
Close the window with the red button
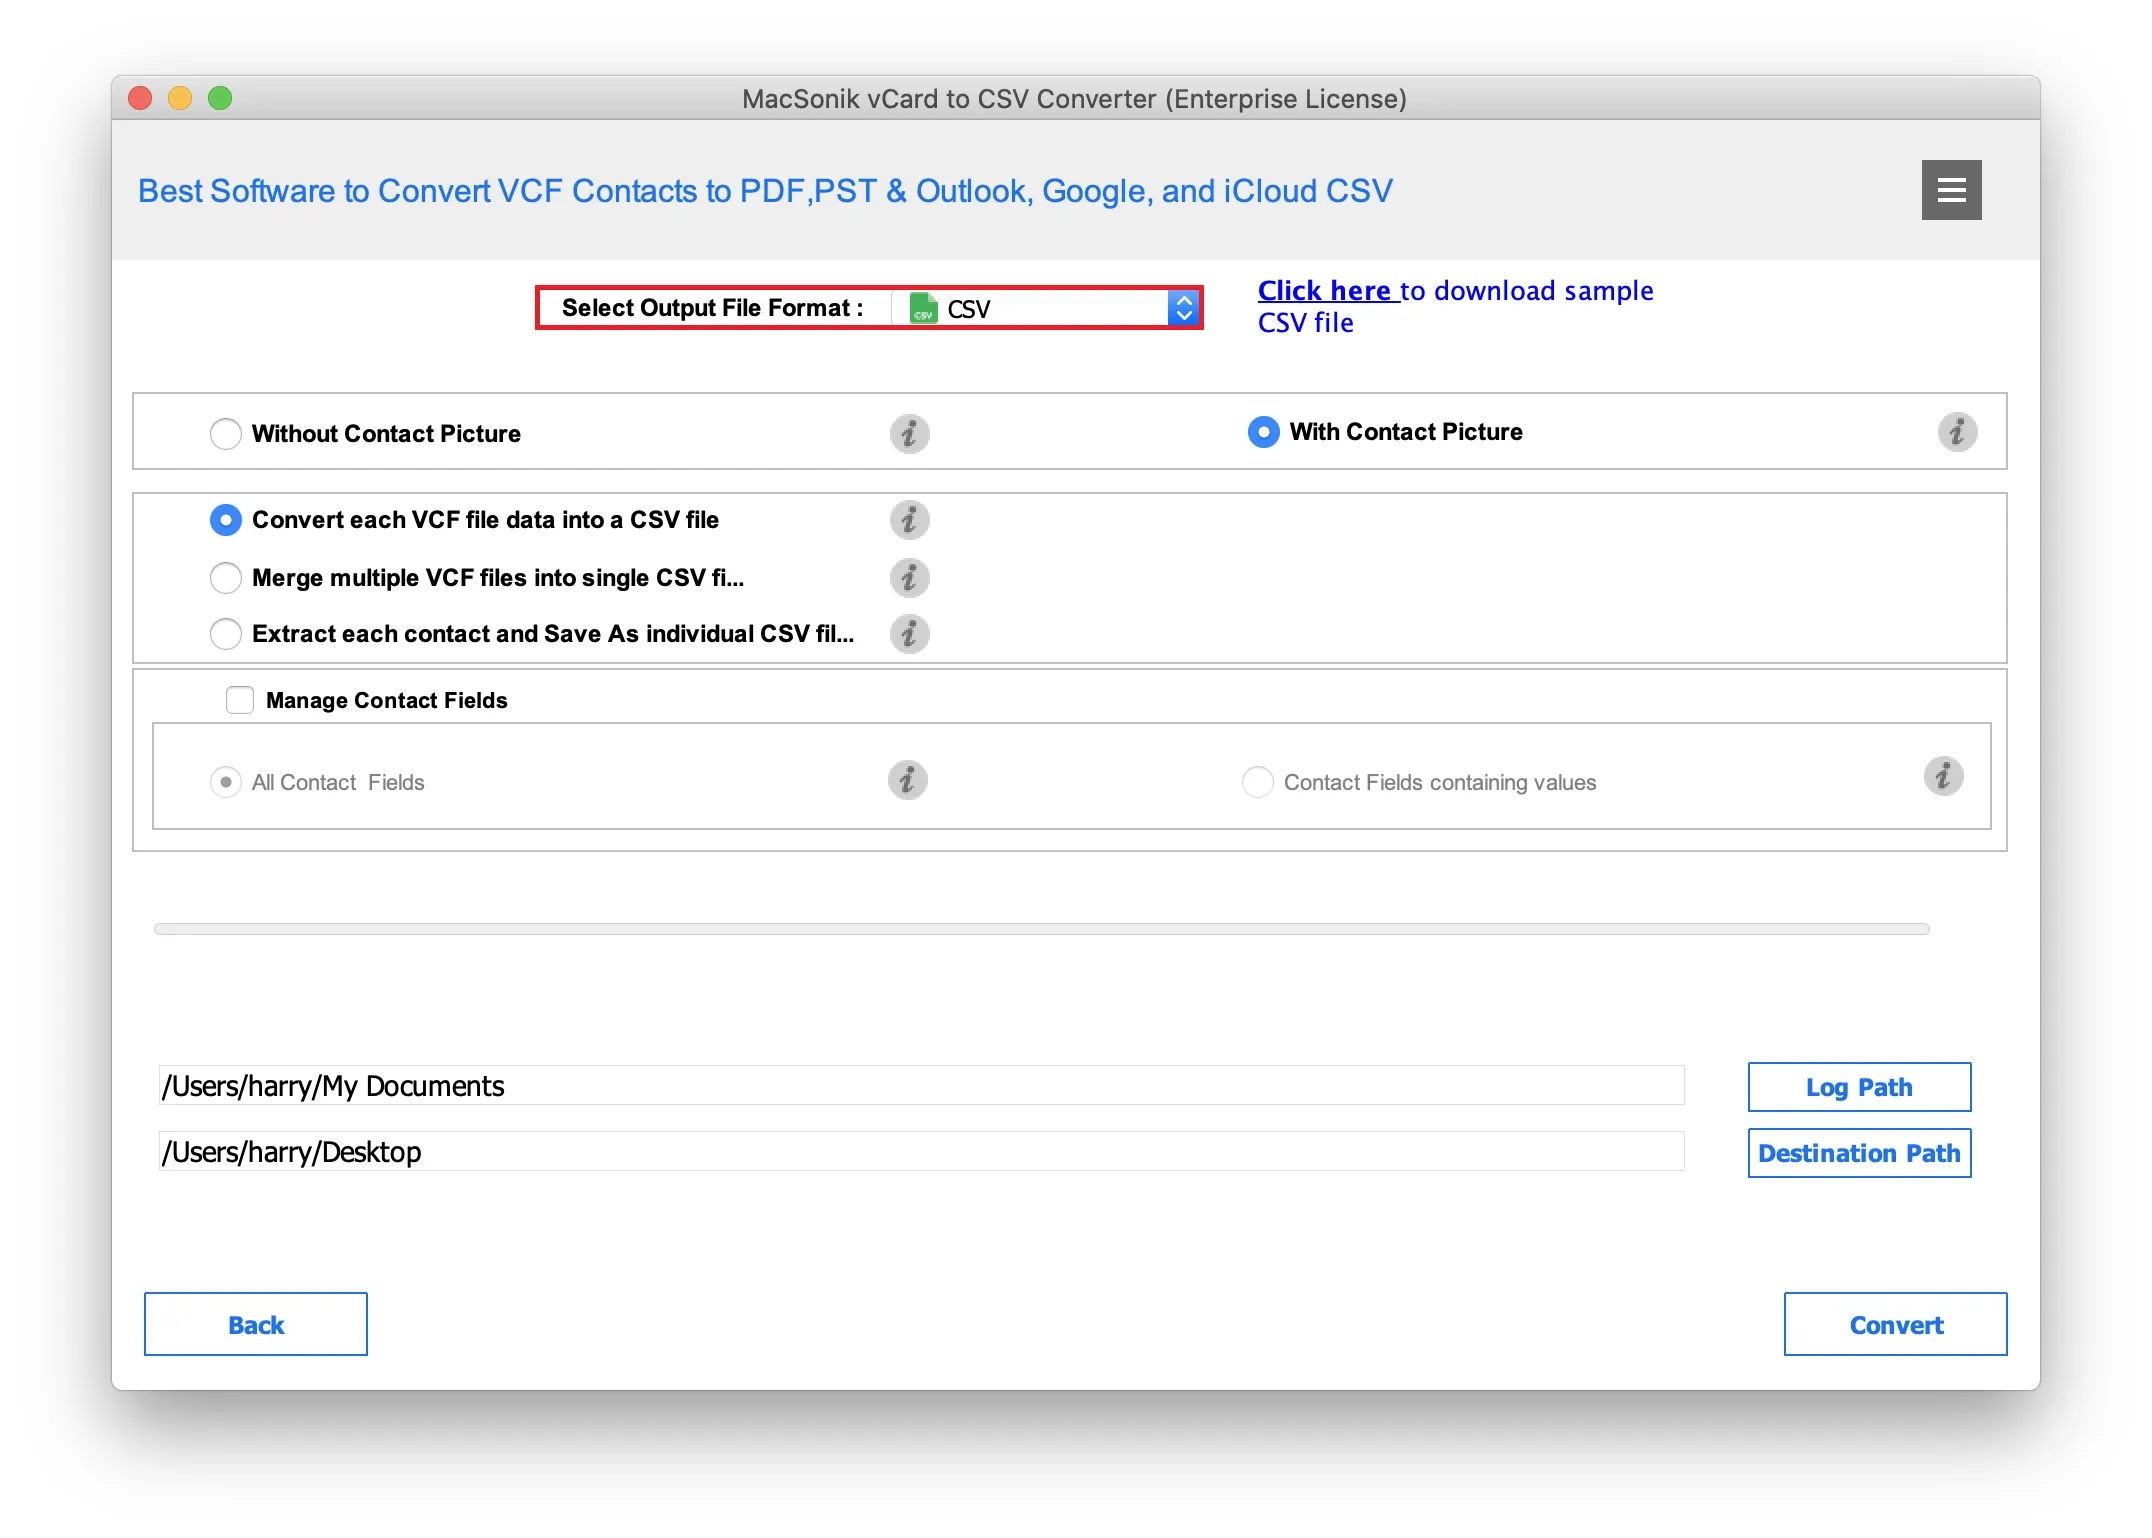tap(140, 98)
